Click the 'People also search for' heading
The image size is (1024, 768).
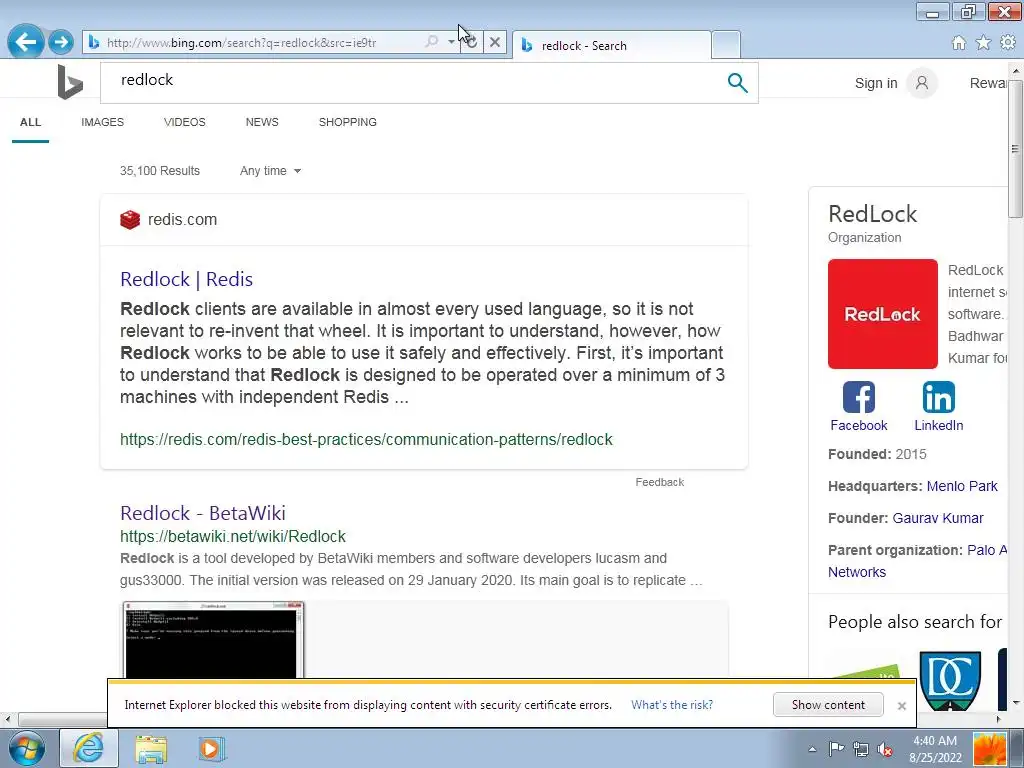[x=914, y=622]
